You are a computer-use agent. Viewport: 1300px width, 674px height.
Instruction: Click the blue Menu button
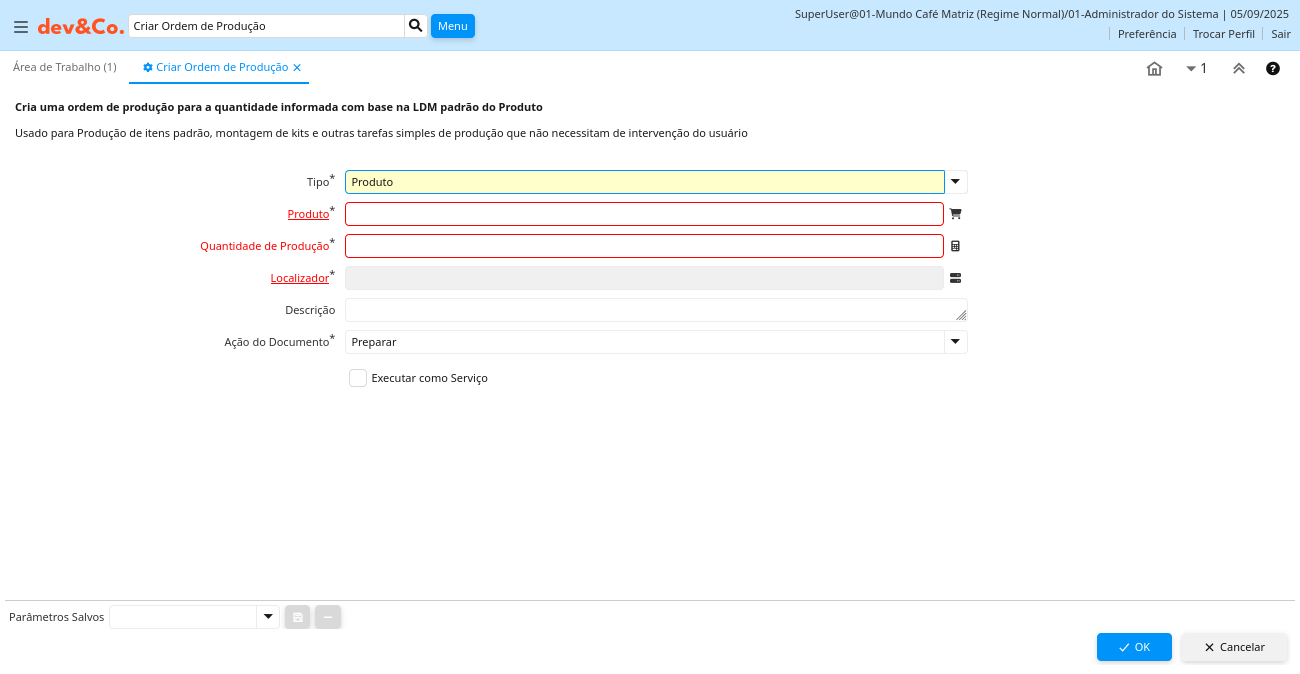(452, 26)
